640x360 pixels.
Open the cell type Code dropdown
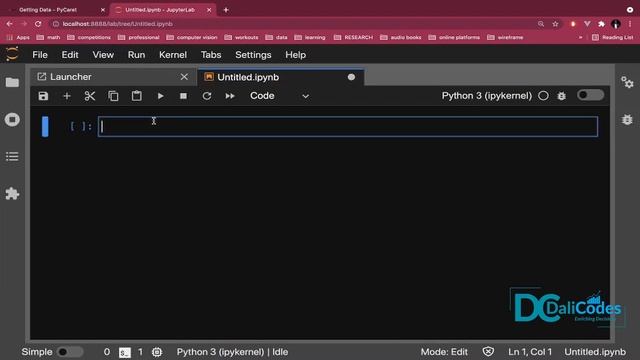pyautogui.click(x=280, y=96)
